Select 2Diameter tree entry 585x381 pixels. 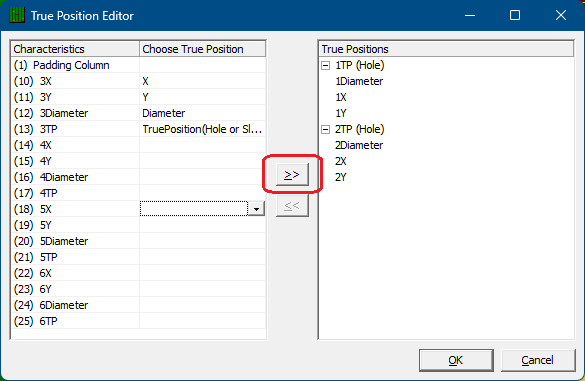click(x=359, y=145)
